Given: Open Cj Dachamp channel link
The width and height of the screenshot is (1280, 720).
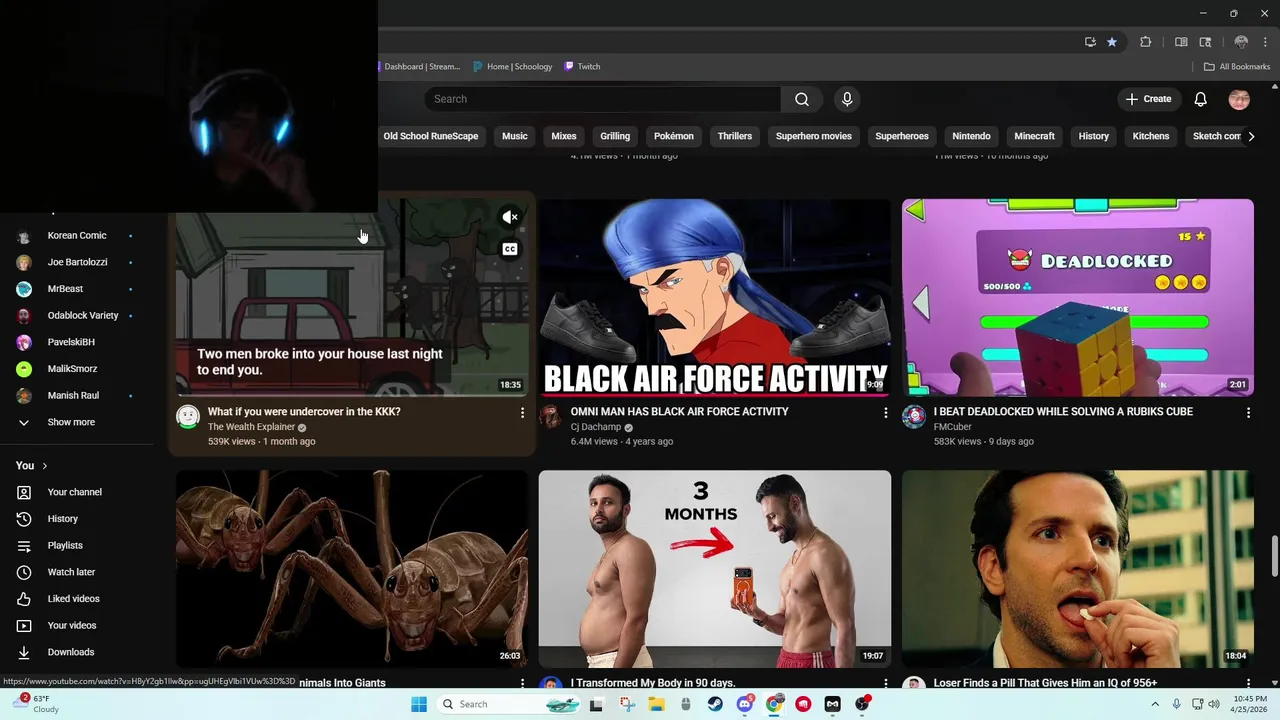Looking at the screenshot, I should click(596, 427).
